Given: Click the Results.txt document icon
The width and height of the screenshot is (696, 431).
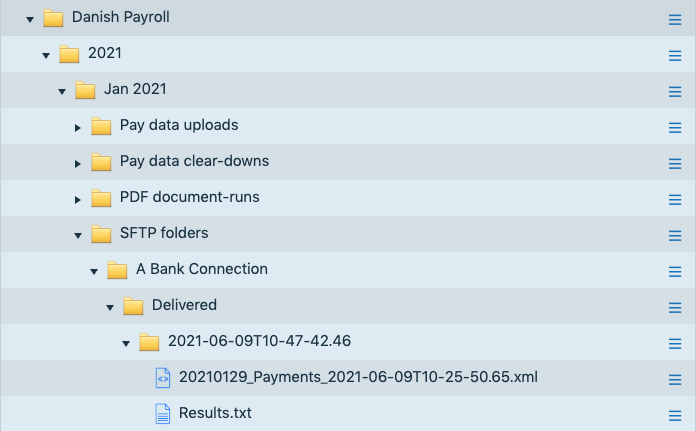Looking at the screenshot, I should pyautogui.click(x=163, y=413).
